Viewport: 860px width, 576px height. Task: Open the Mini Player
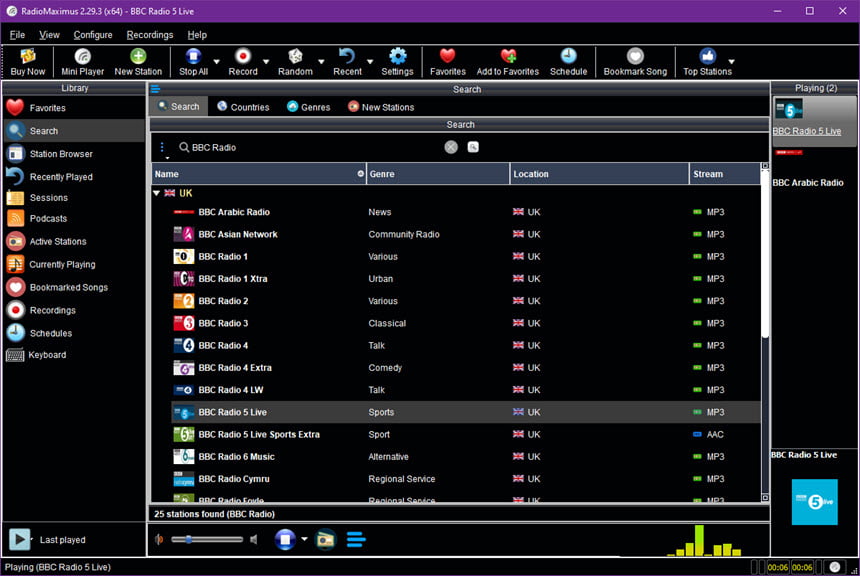coord(82,62)
